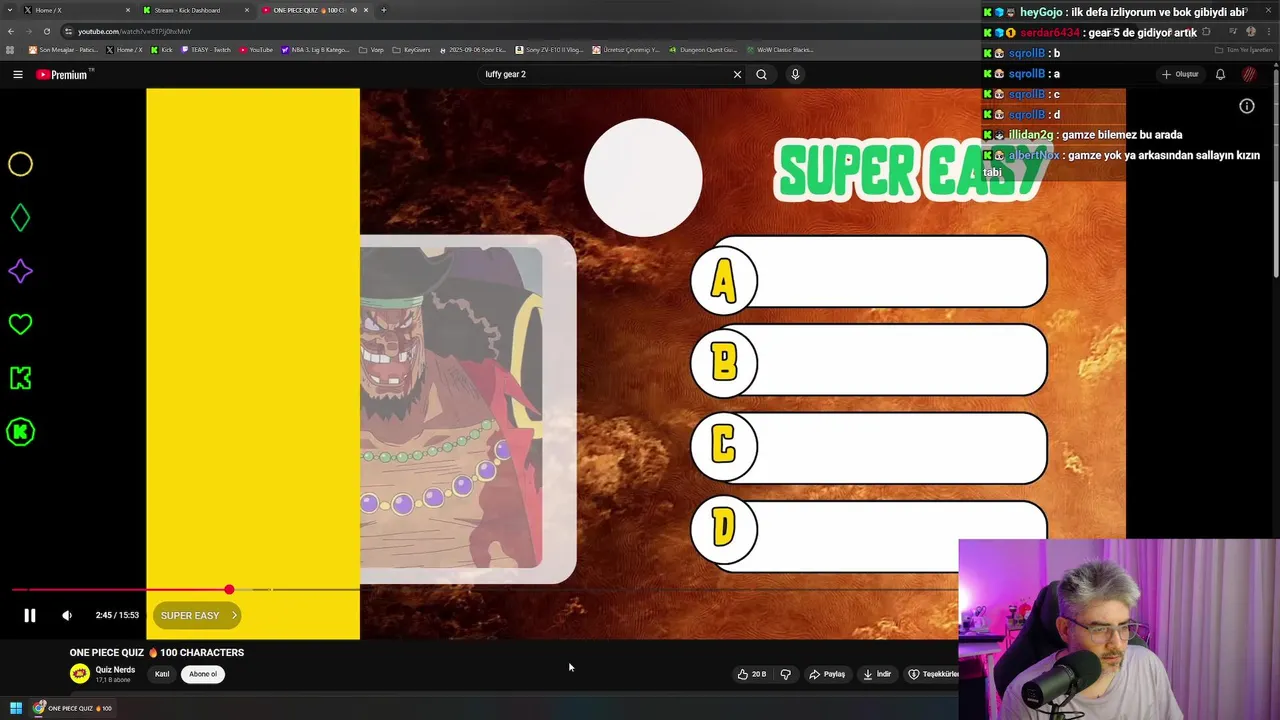Send thanks via Teşekkürler button
This screenshot has width=1280, height=720.
click(x=933, y=674)
